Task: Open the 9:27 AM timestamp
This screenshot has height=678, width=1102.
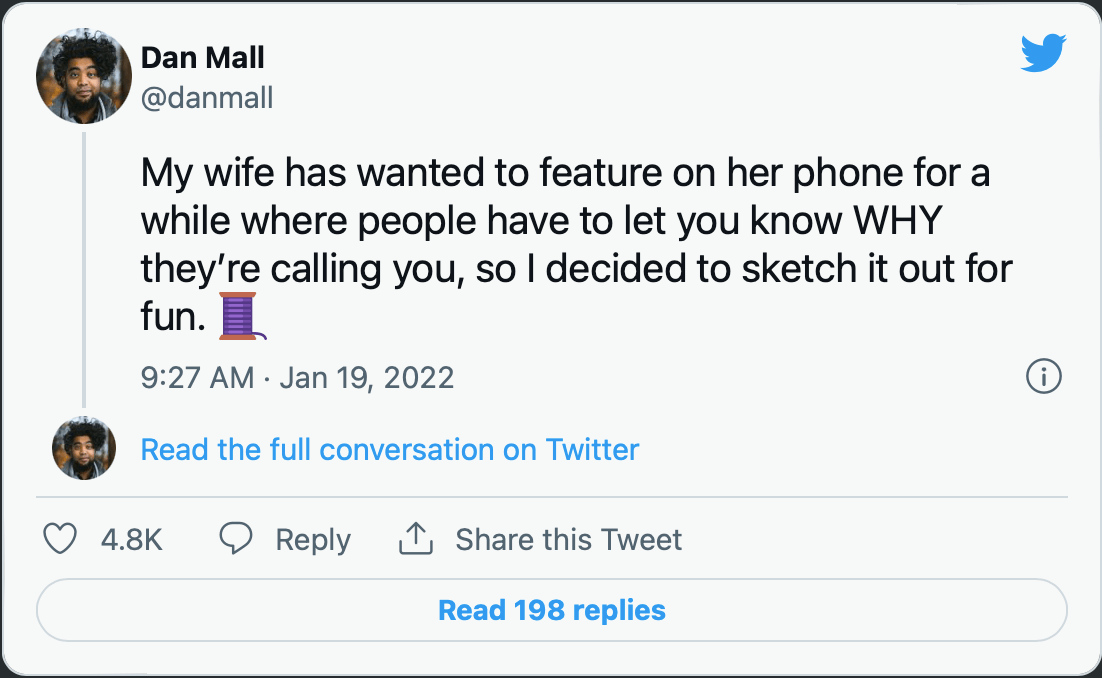Action: 197,377
